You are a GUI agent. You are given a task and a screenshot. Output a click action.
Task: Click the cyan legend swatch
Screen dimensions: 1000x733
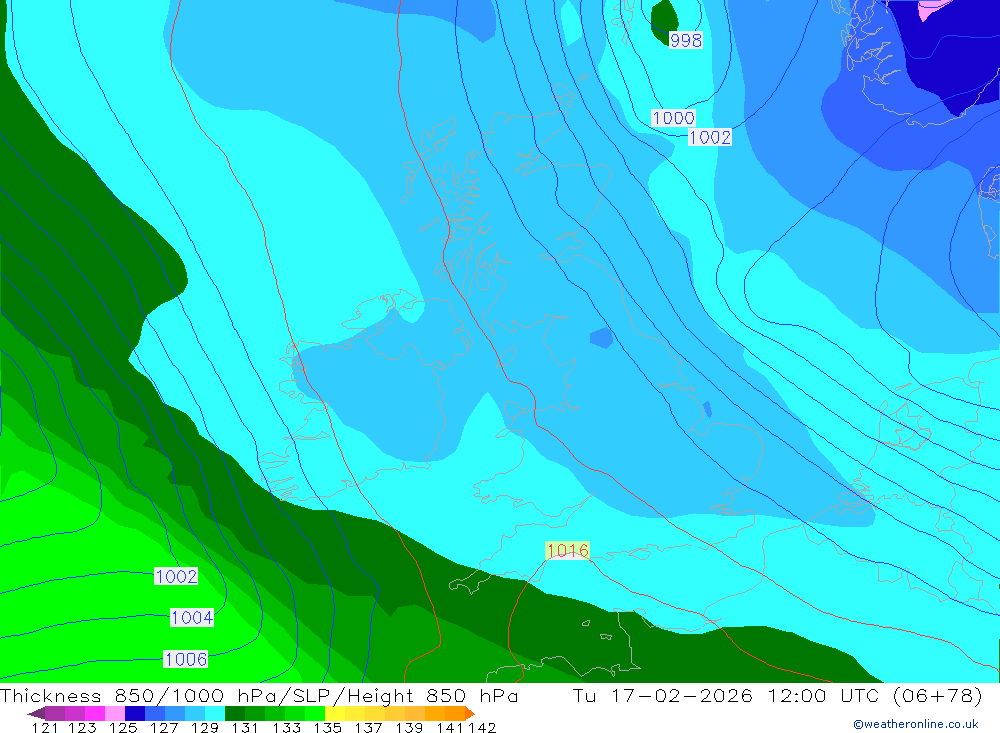pyautogui.click(x=215, y=713)
